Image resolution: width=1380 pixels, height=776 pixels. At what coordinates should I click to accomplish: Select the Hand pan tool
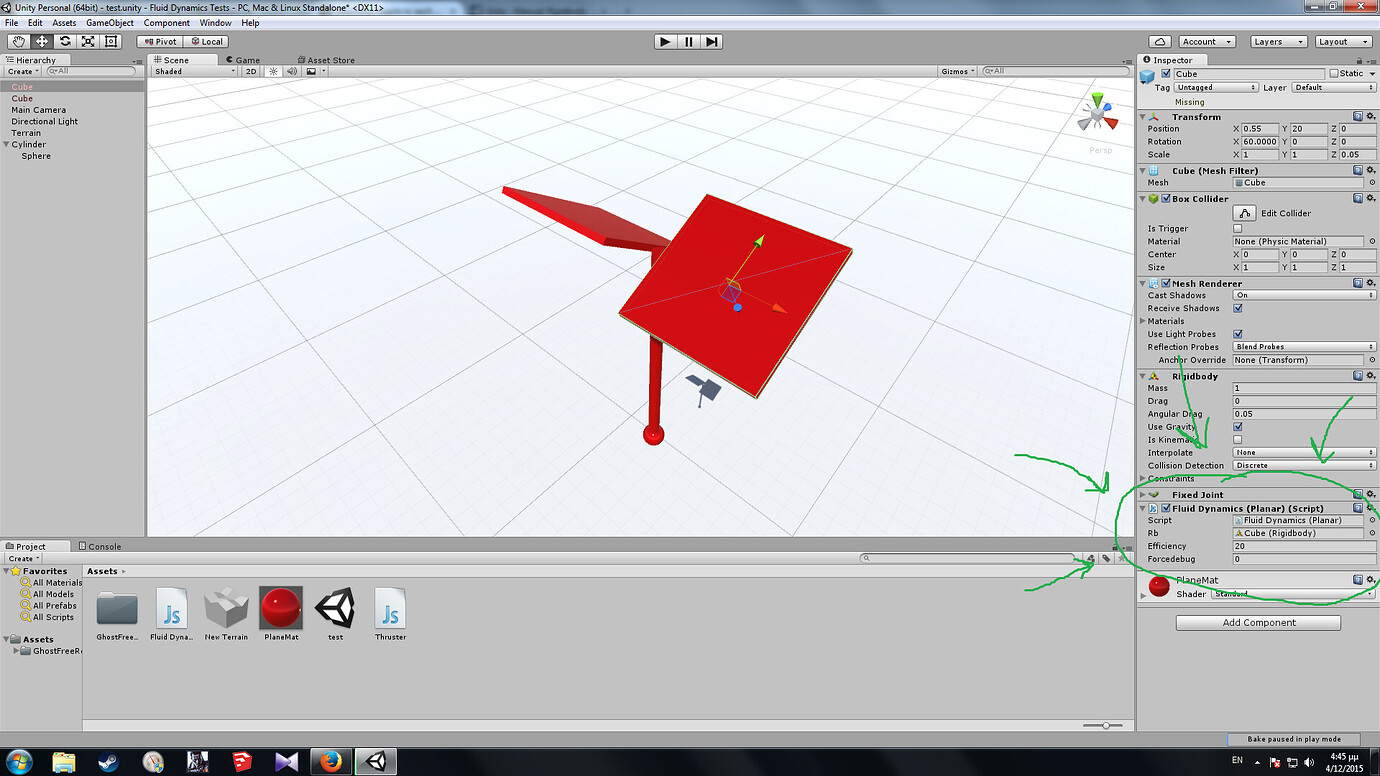(17, 41)
